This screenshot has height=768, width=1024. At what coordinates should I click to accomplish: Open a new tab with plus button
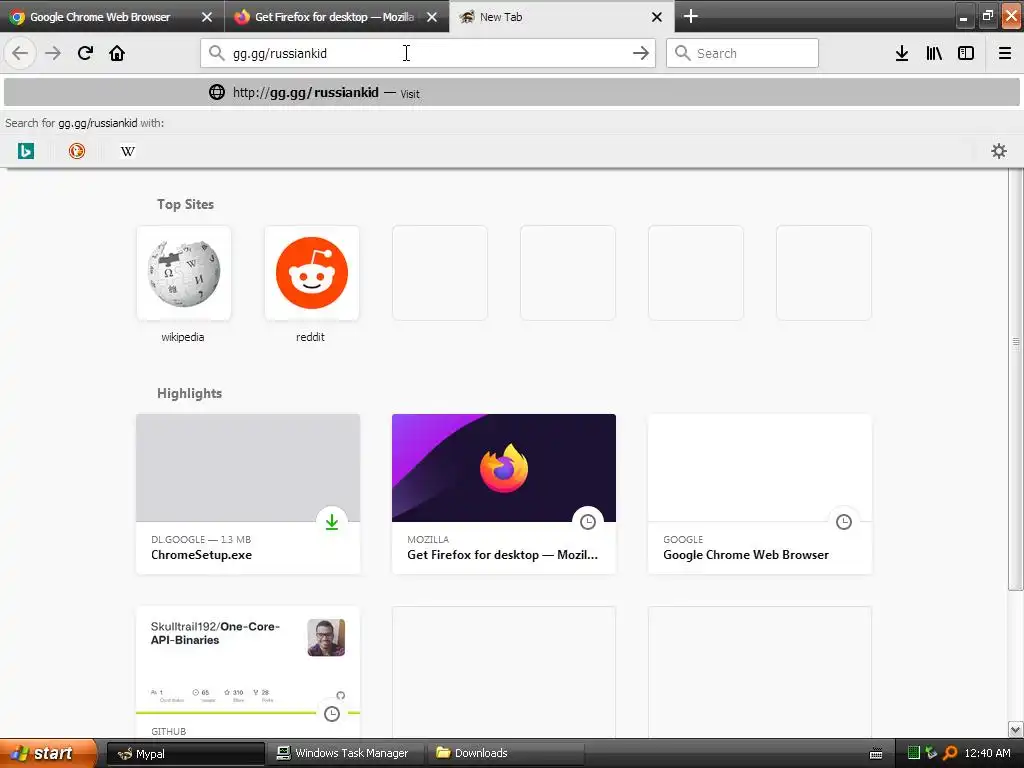690,16
